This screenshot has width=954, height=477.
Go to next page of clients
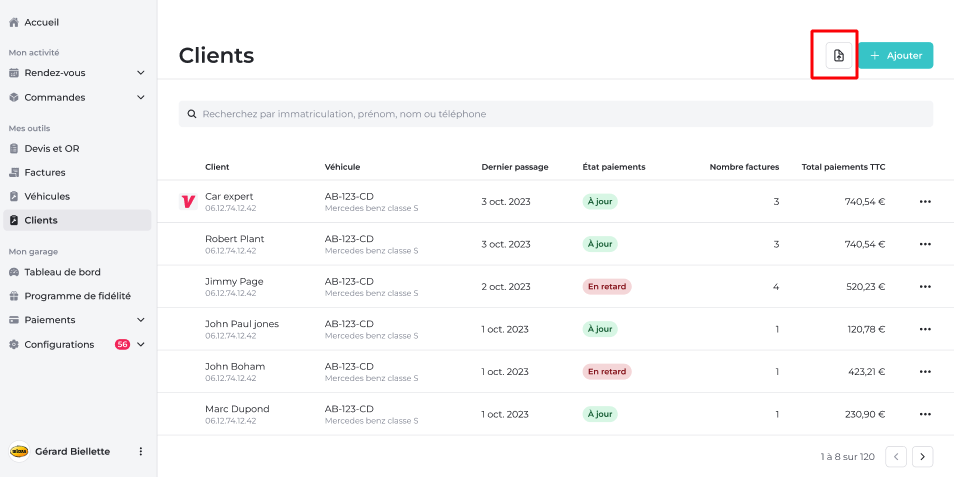coord(922,457)
